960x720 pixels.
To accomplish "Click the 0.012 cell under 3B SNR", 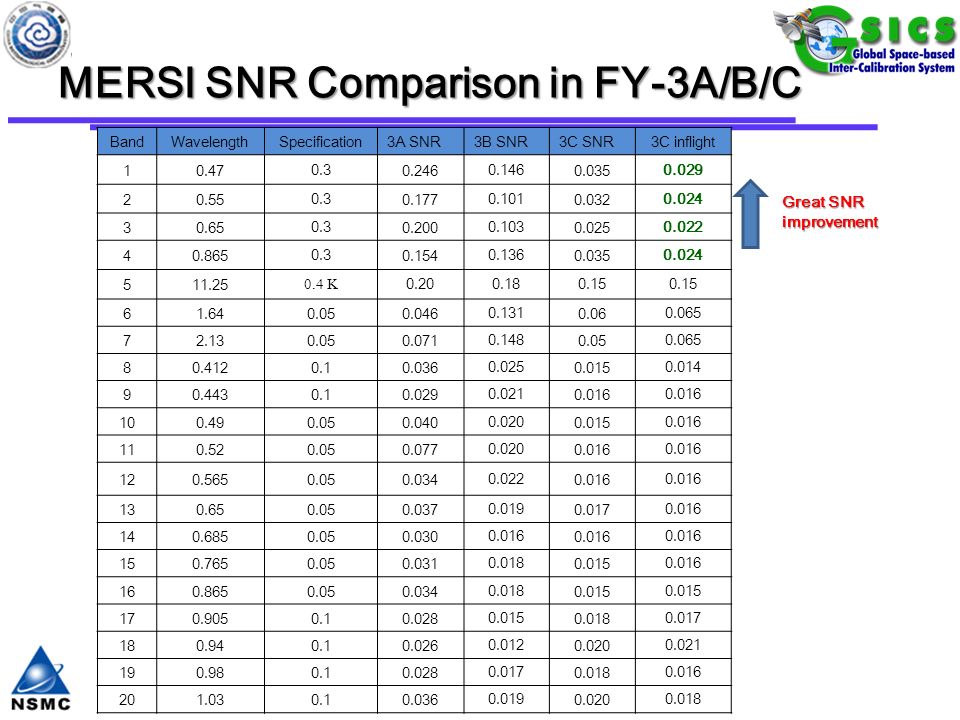I will point(506,645).
